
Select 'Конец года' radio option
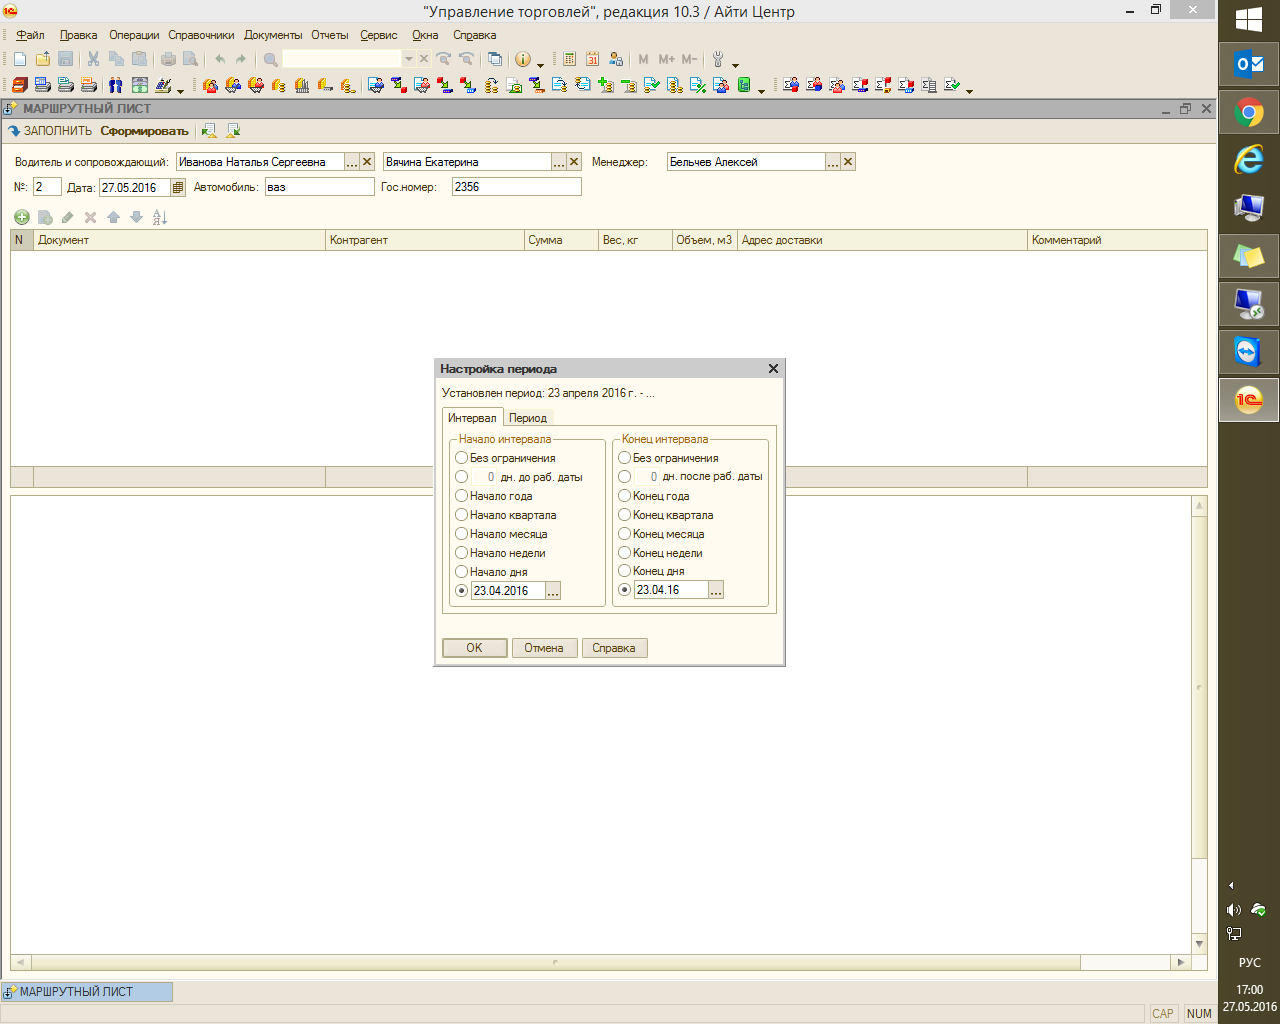point(624,496)
